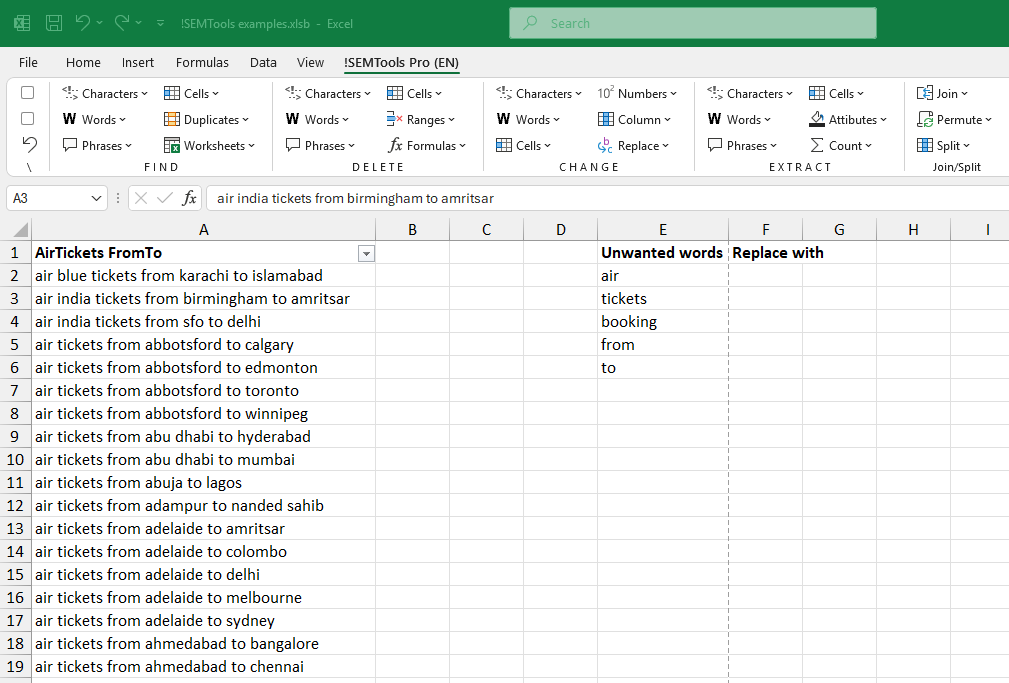Open the Replace tool in CHANGE group
This screenshot has width=1009, height=683.
coord(634,145)
